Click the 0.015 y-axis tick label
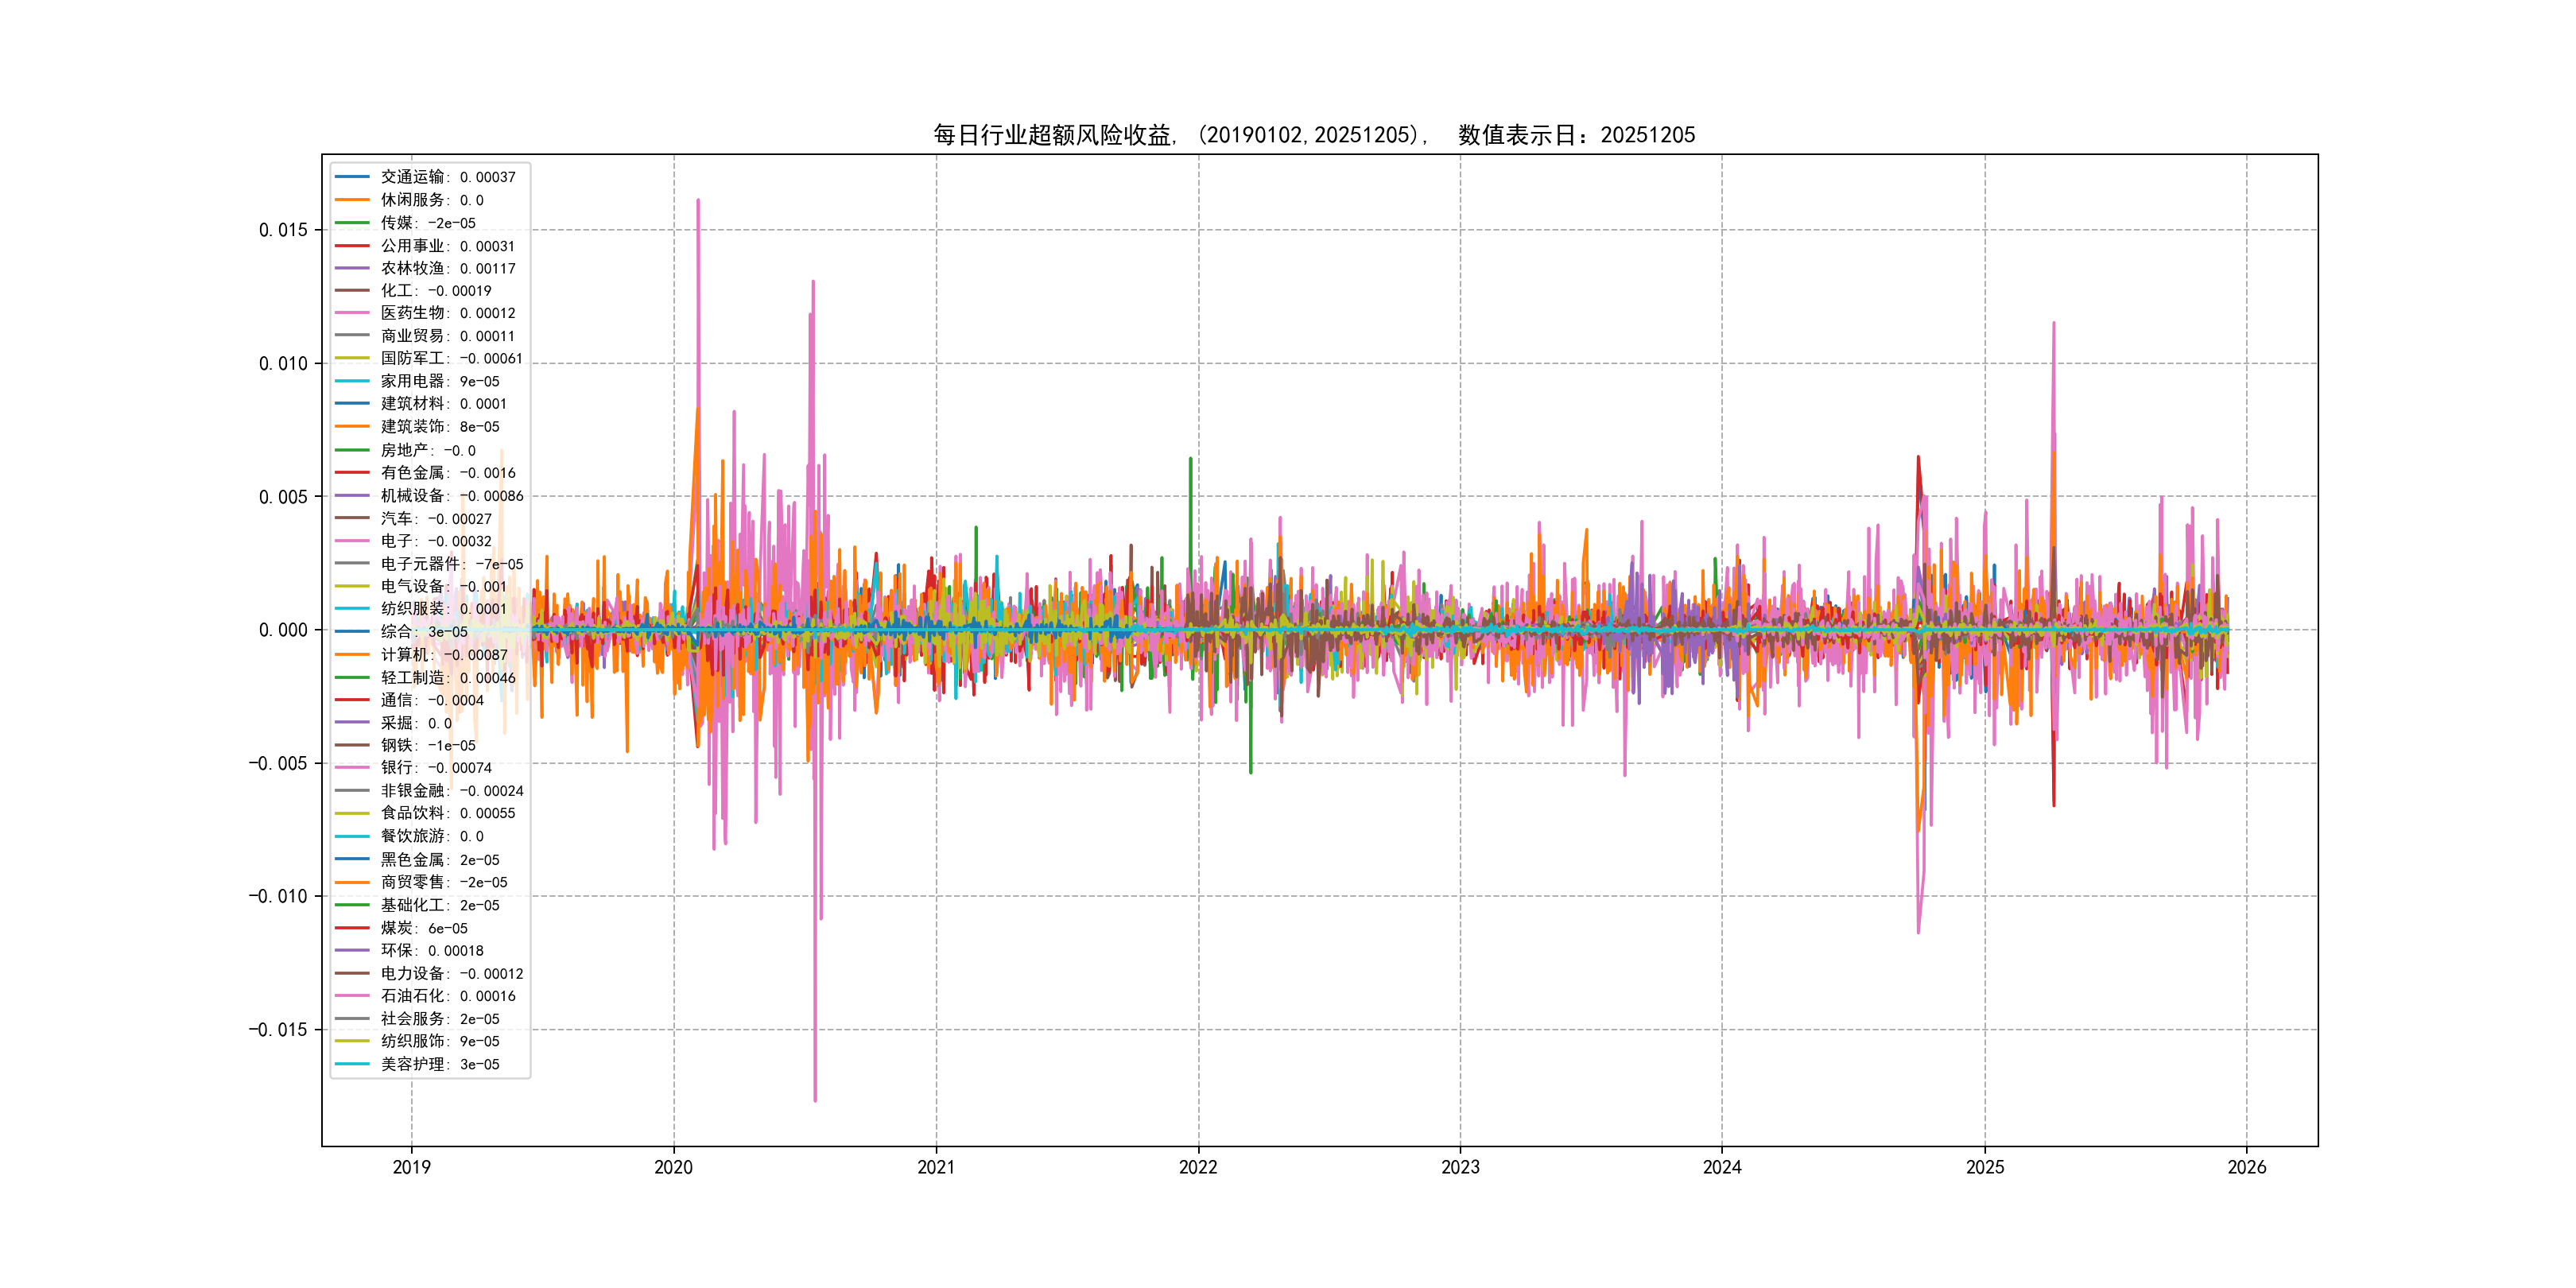The width and height of the screenshot is (2576, 1288). point(283,230)
